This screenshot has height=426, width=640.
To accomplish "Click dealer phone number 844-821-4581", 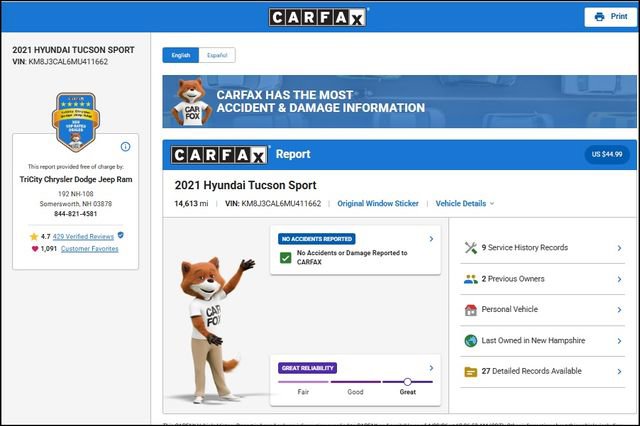I will (76, 214).
